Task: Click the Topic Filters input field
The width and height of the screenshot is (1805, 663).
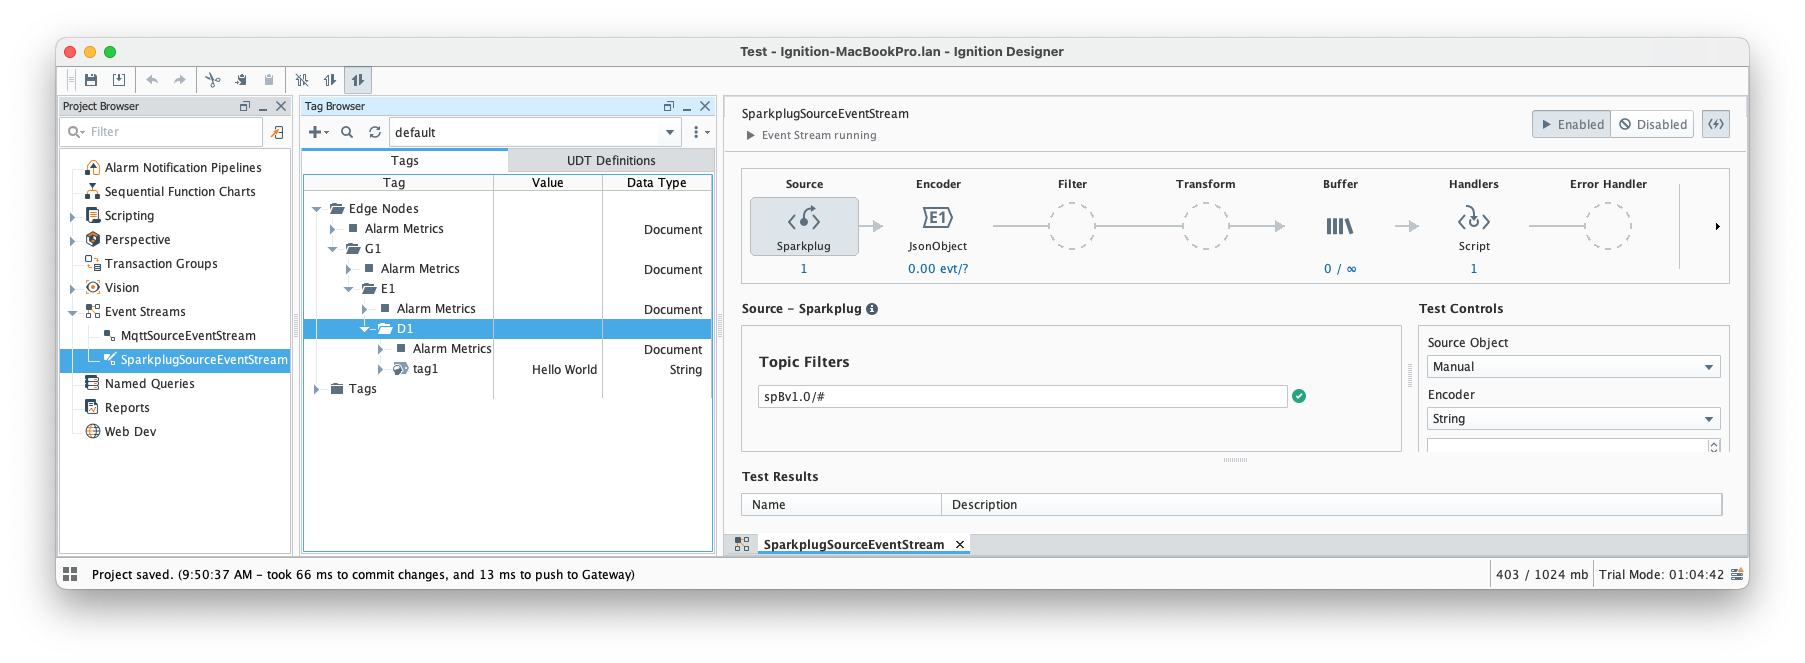Action: click(x=1022, y=397)
